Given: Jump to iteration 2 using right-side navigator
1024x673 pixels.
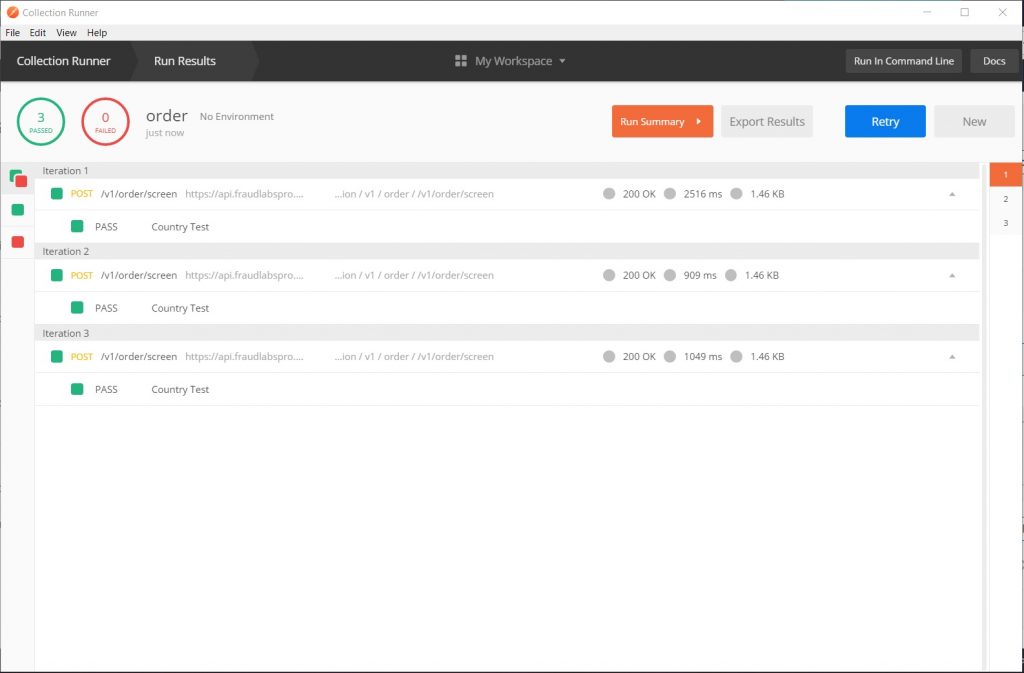Looking at the screenshot, I should point(1005,198).
